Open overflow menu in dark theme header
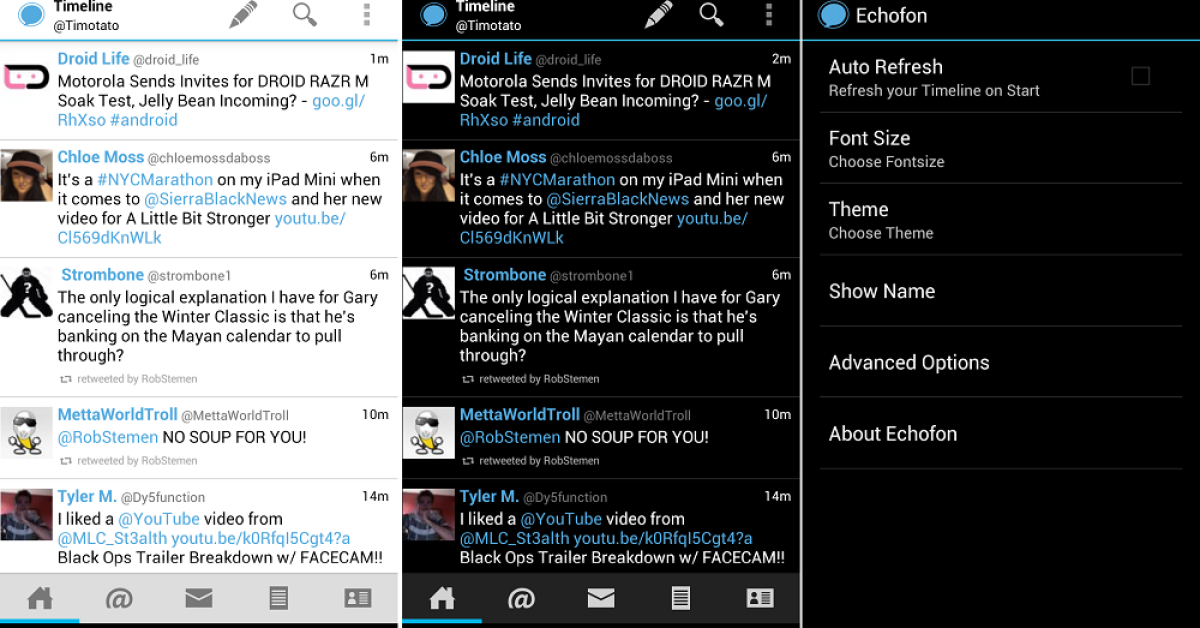 pos(768,14)
